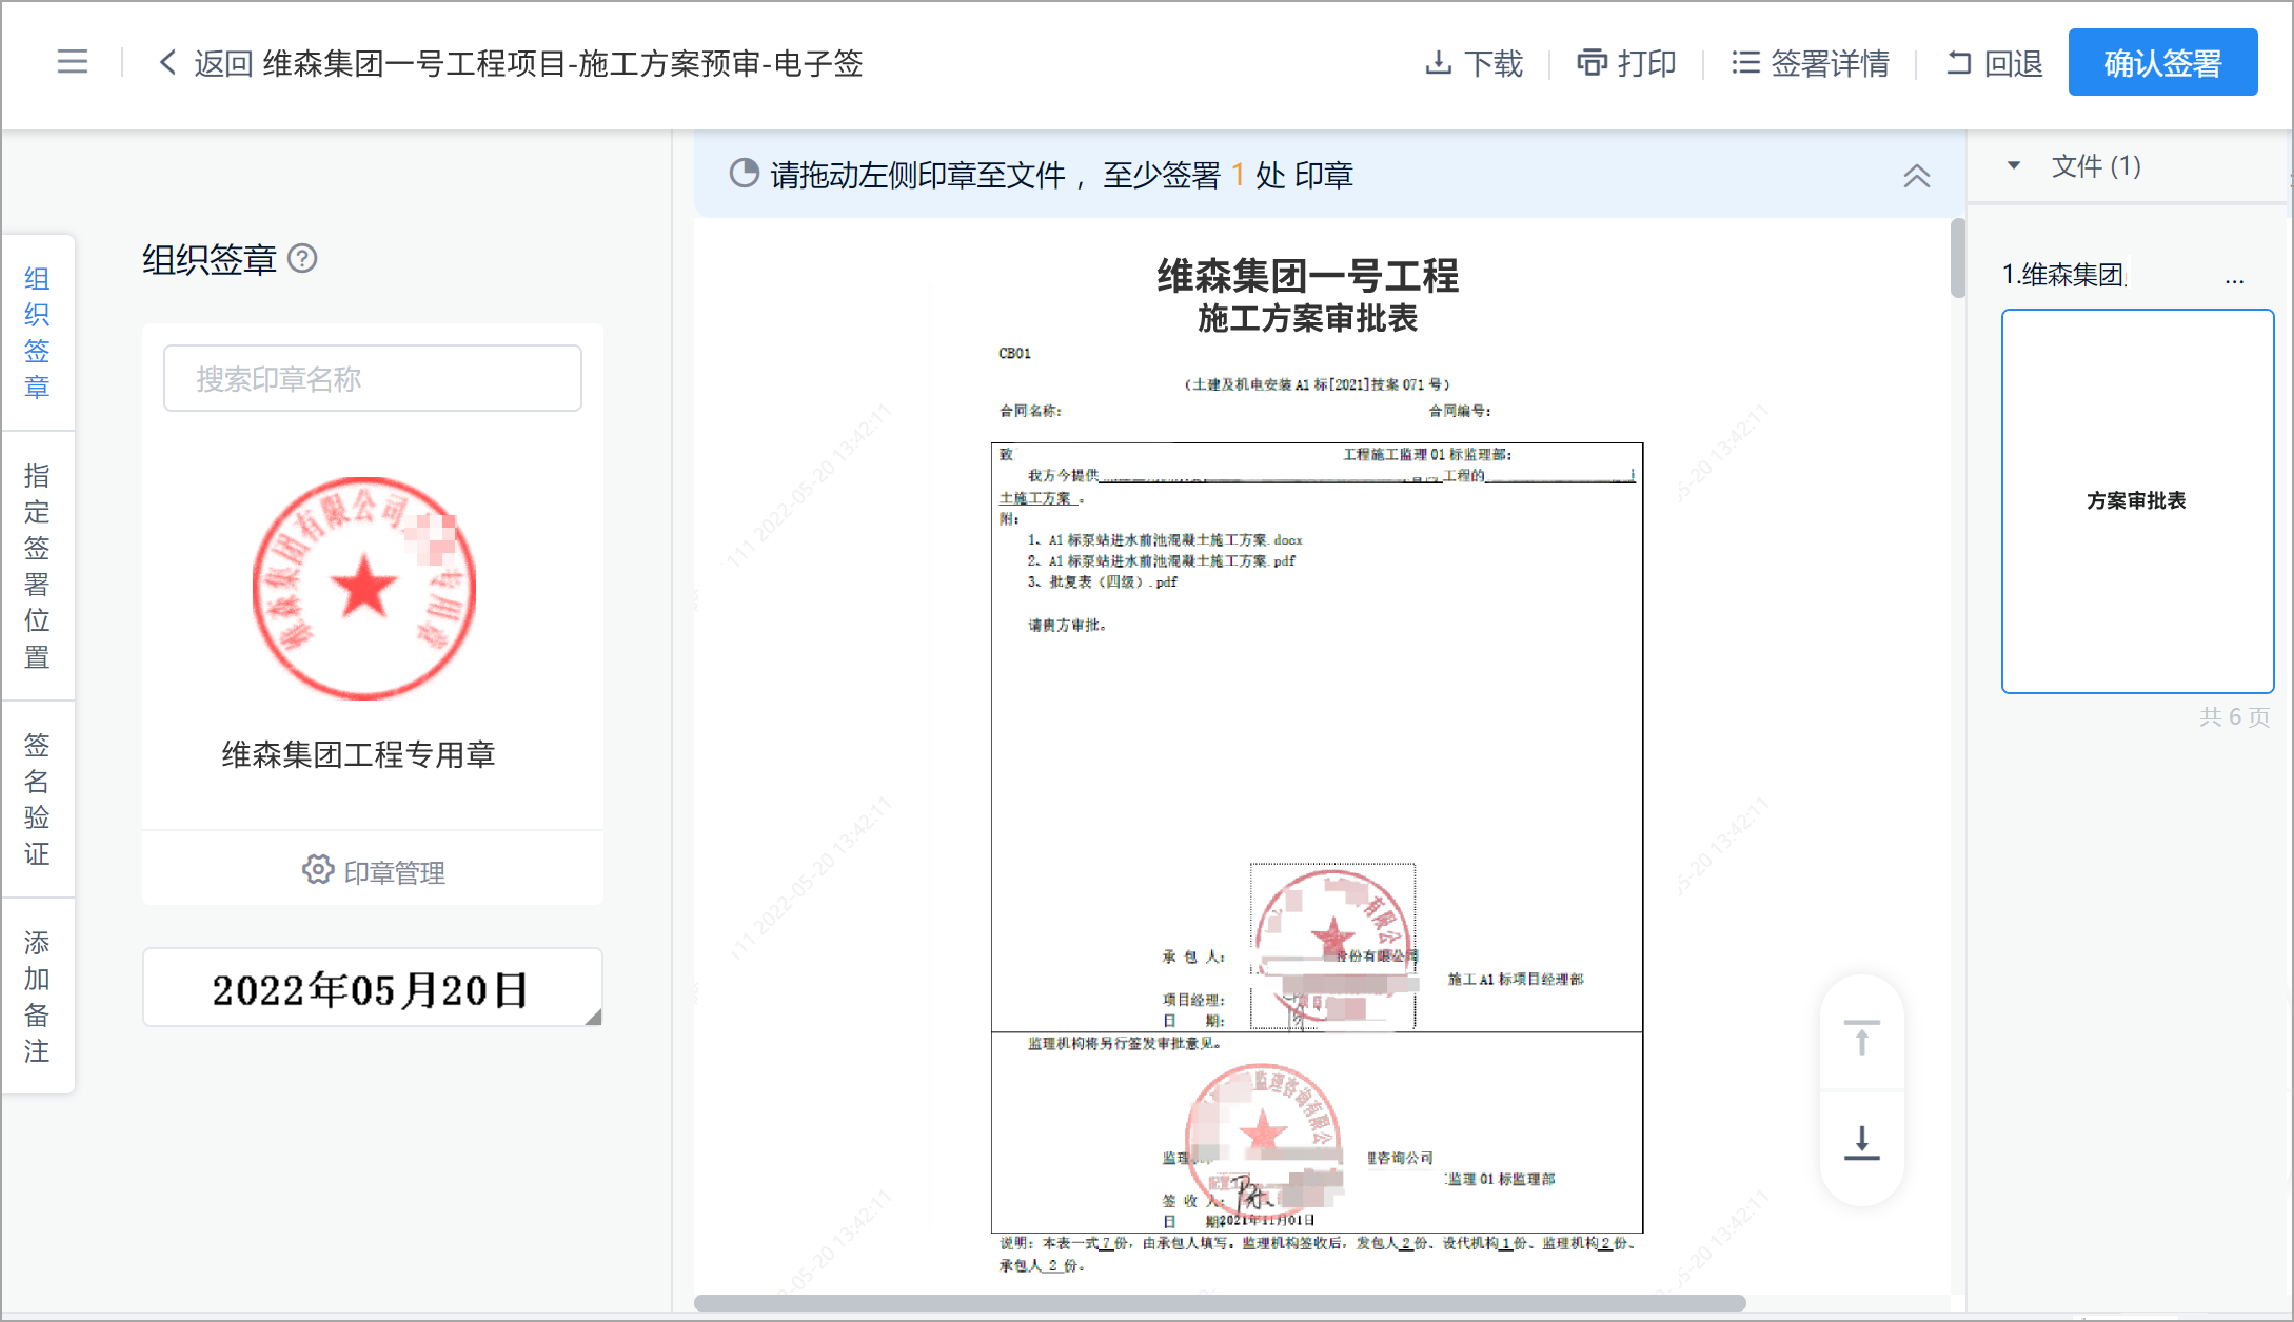Jump to document top arrow button
Viewport: 2294px width, 1322px height.
[1861, 1038]
